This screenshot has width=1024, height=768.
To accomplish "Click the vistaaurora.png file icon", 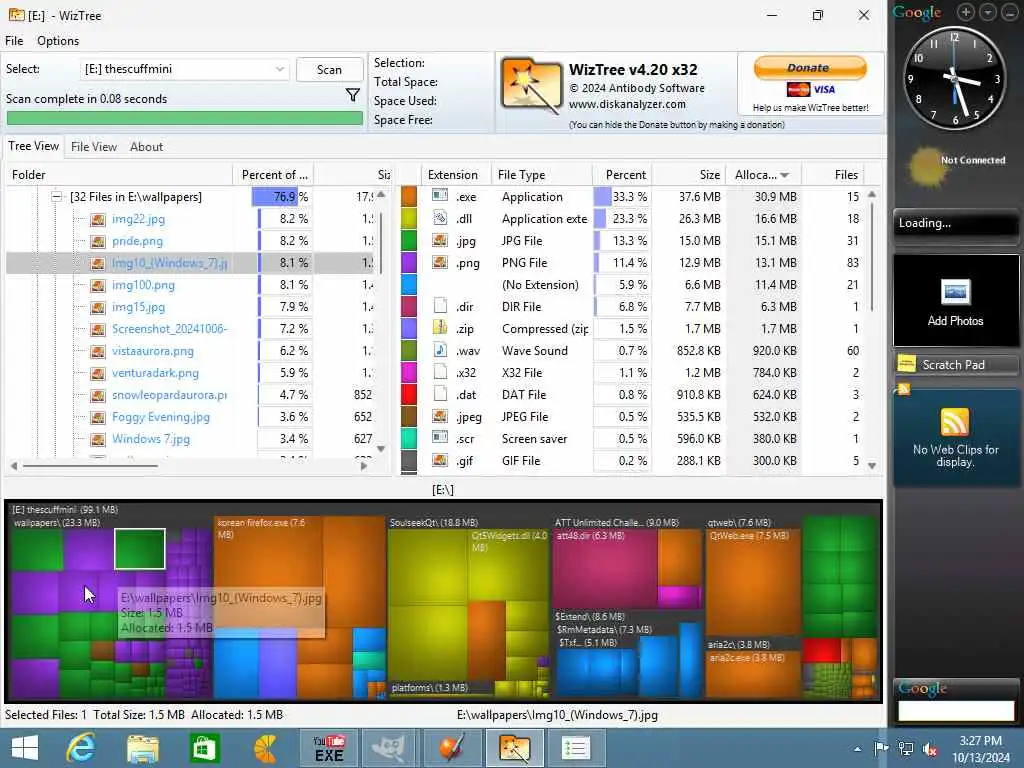I will click(98, 351).
